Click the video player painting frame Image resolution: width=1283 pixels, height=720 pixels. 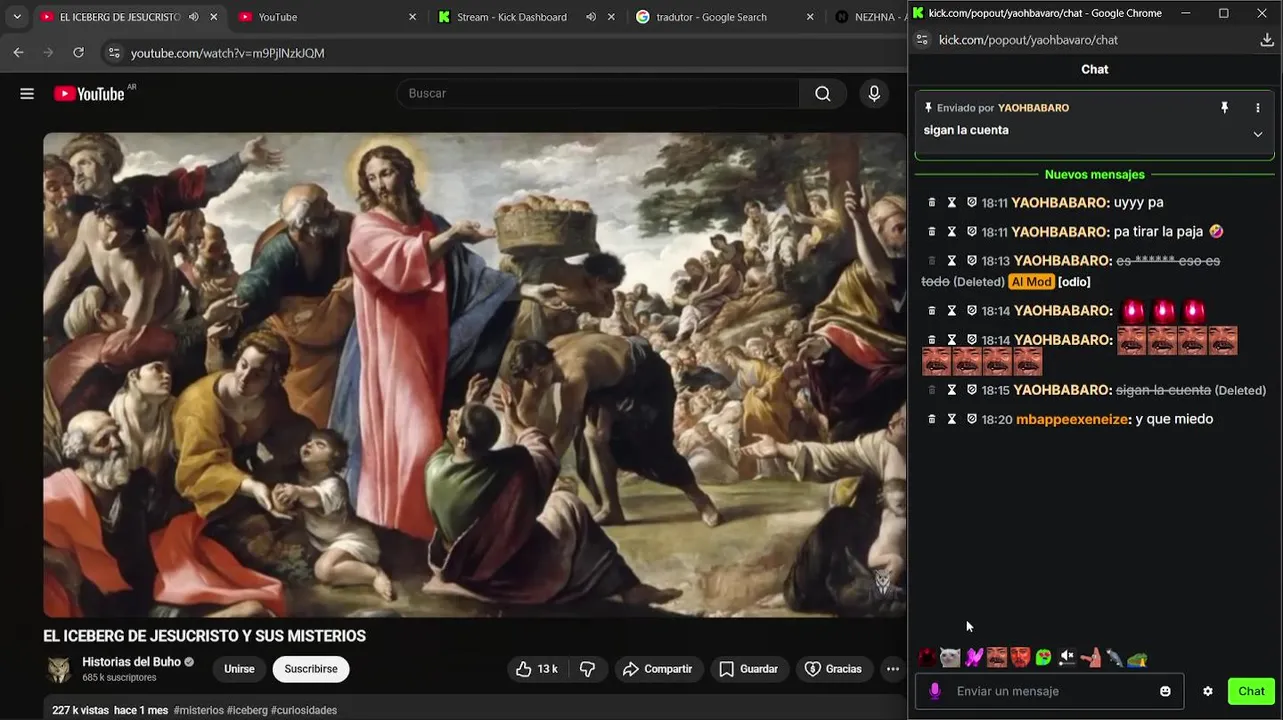(474, 375)
